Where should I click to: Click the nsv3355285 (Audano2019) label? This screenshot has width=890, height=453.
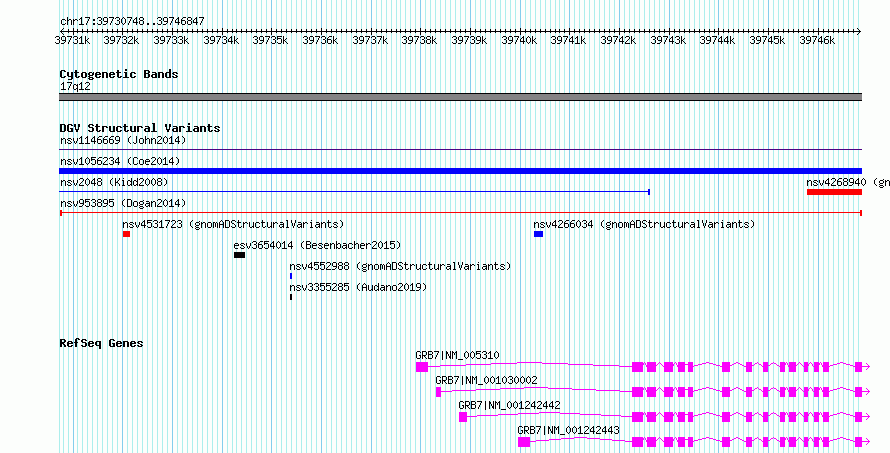(x=358, y=287)
